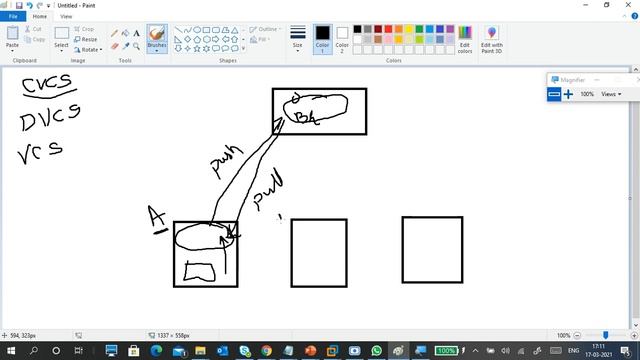This screenshot has width=640, height=360.
Task: Click the Undo arrow in title bar
Action: tap(29, 5)
